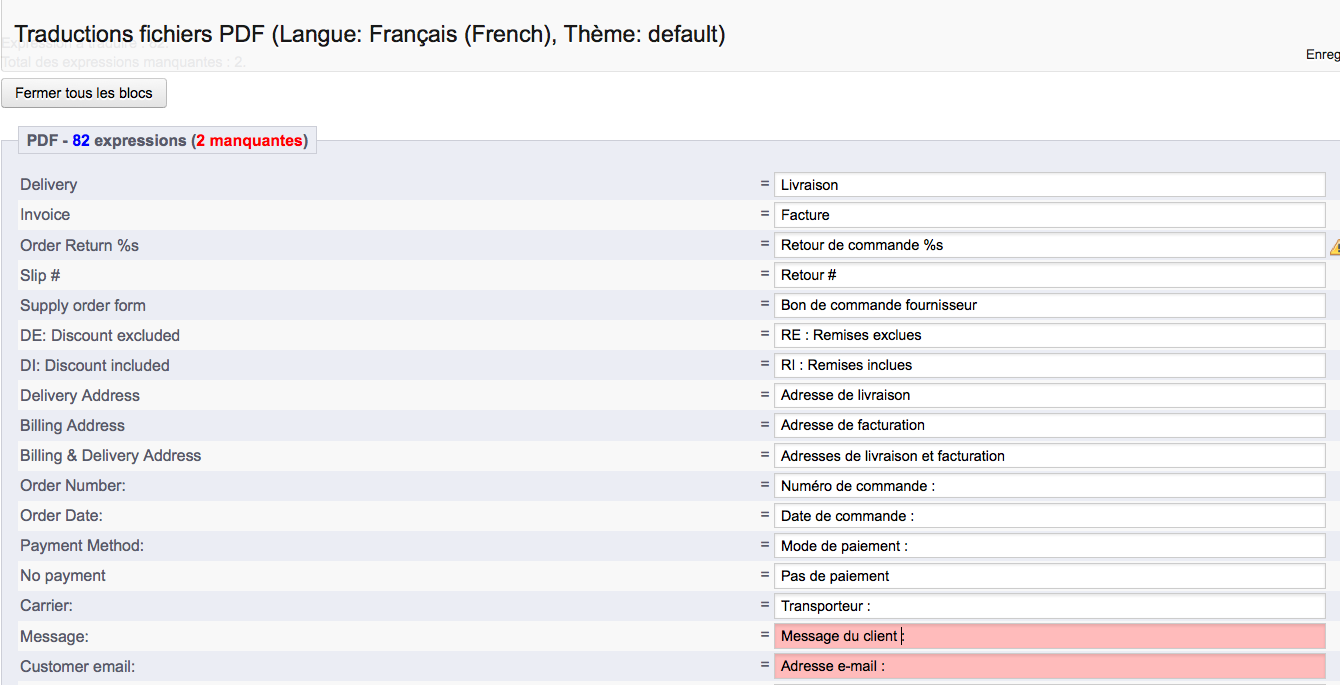The height and width of the screenshot is (685, 1340).
Task: Focus the 'Pas de paiement' text box
Action: (x=1049, y=576)
